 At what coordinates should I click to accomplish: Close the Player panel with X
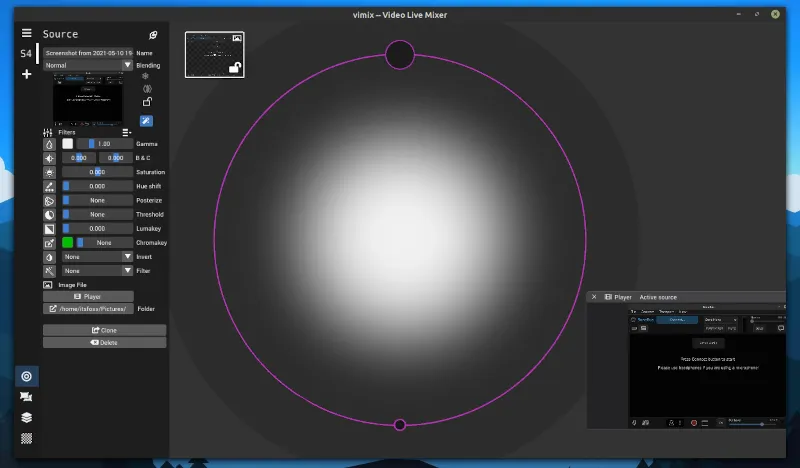click(x=594, y=297)
